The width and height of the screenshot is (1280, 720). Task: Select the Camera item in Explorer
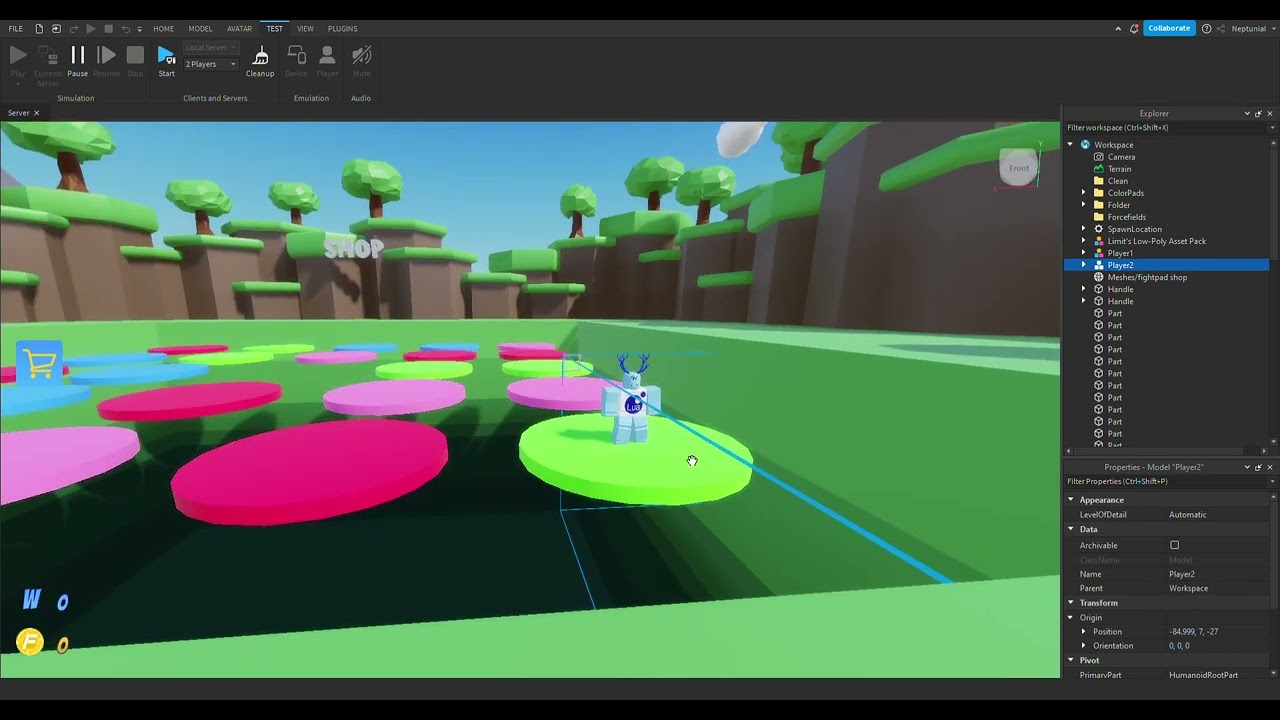tap(1121, 157)
